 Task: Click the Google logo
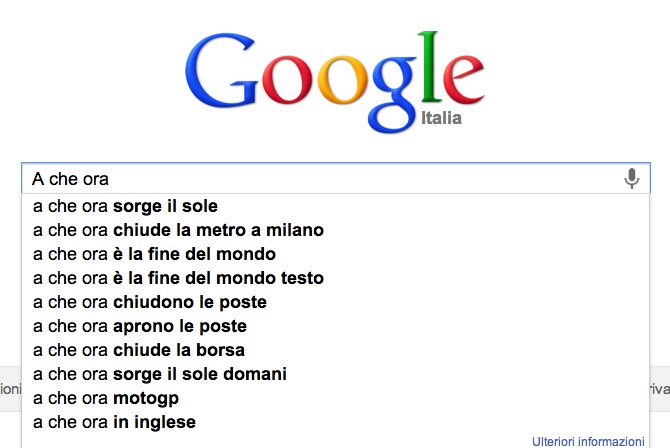tap(334, 80)
